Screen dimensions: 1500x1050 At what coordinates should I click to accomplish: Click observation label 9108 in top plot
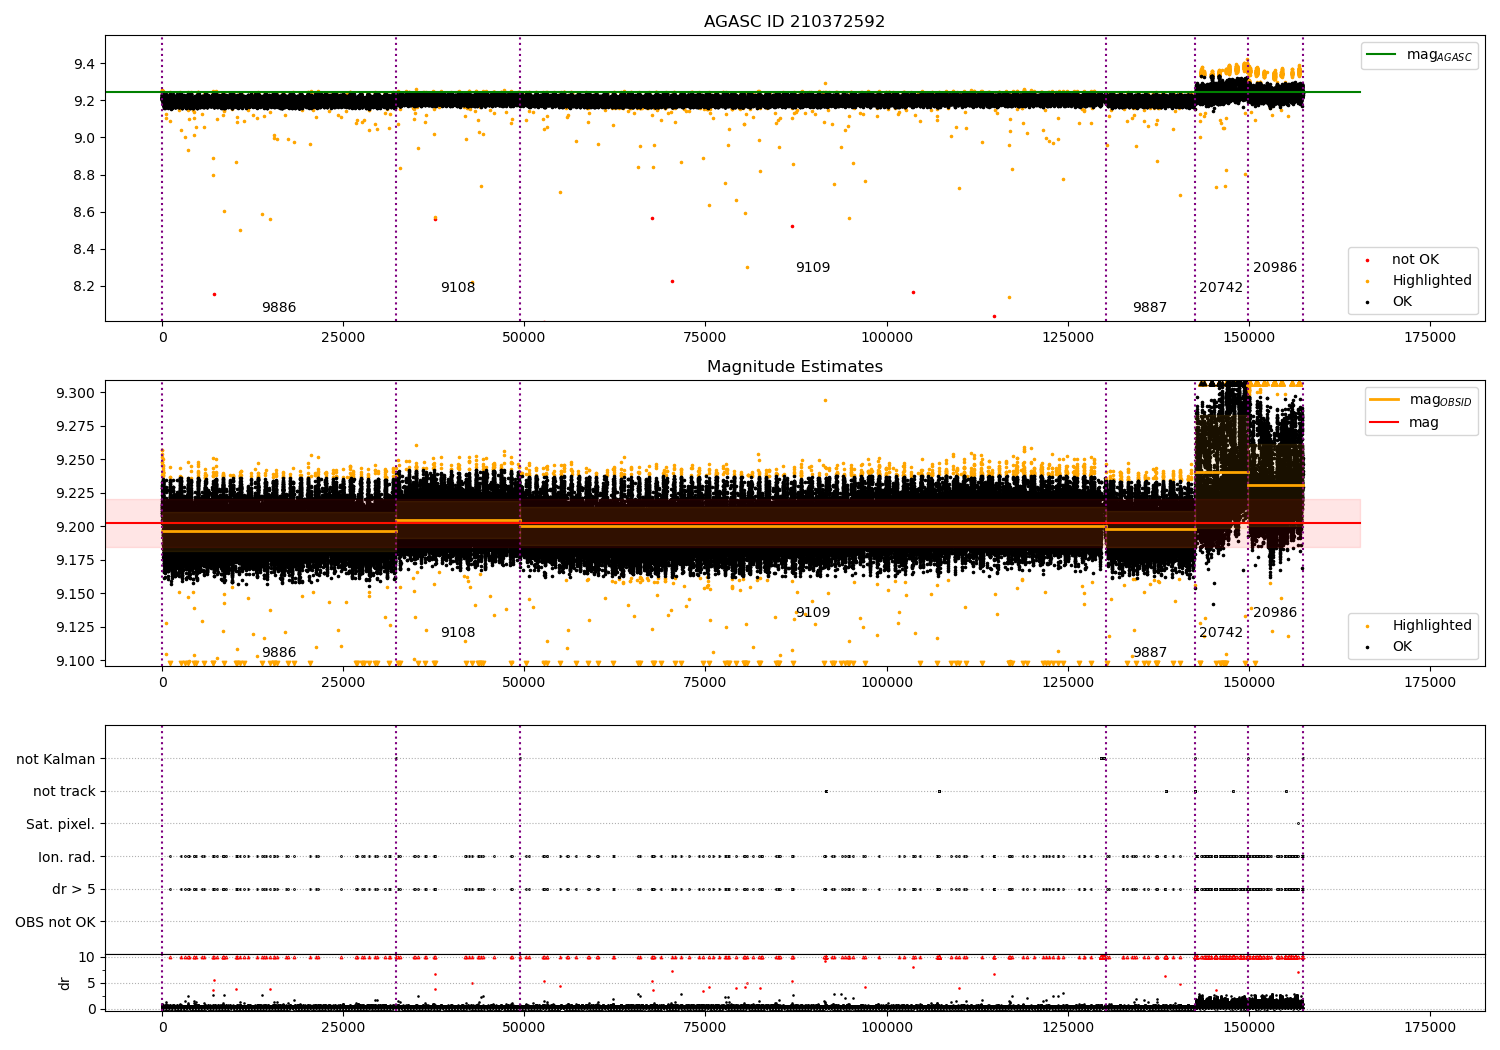tap(458, 287)
